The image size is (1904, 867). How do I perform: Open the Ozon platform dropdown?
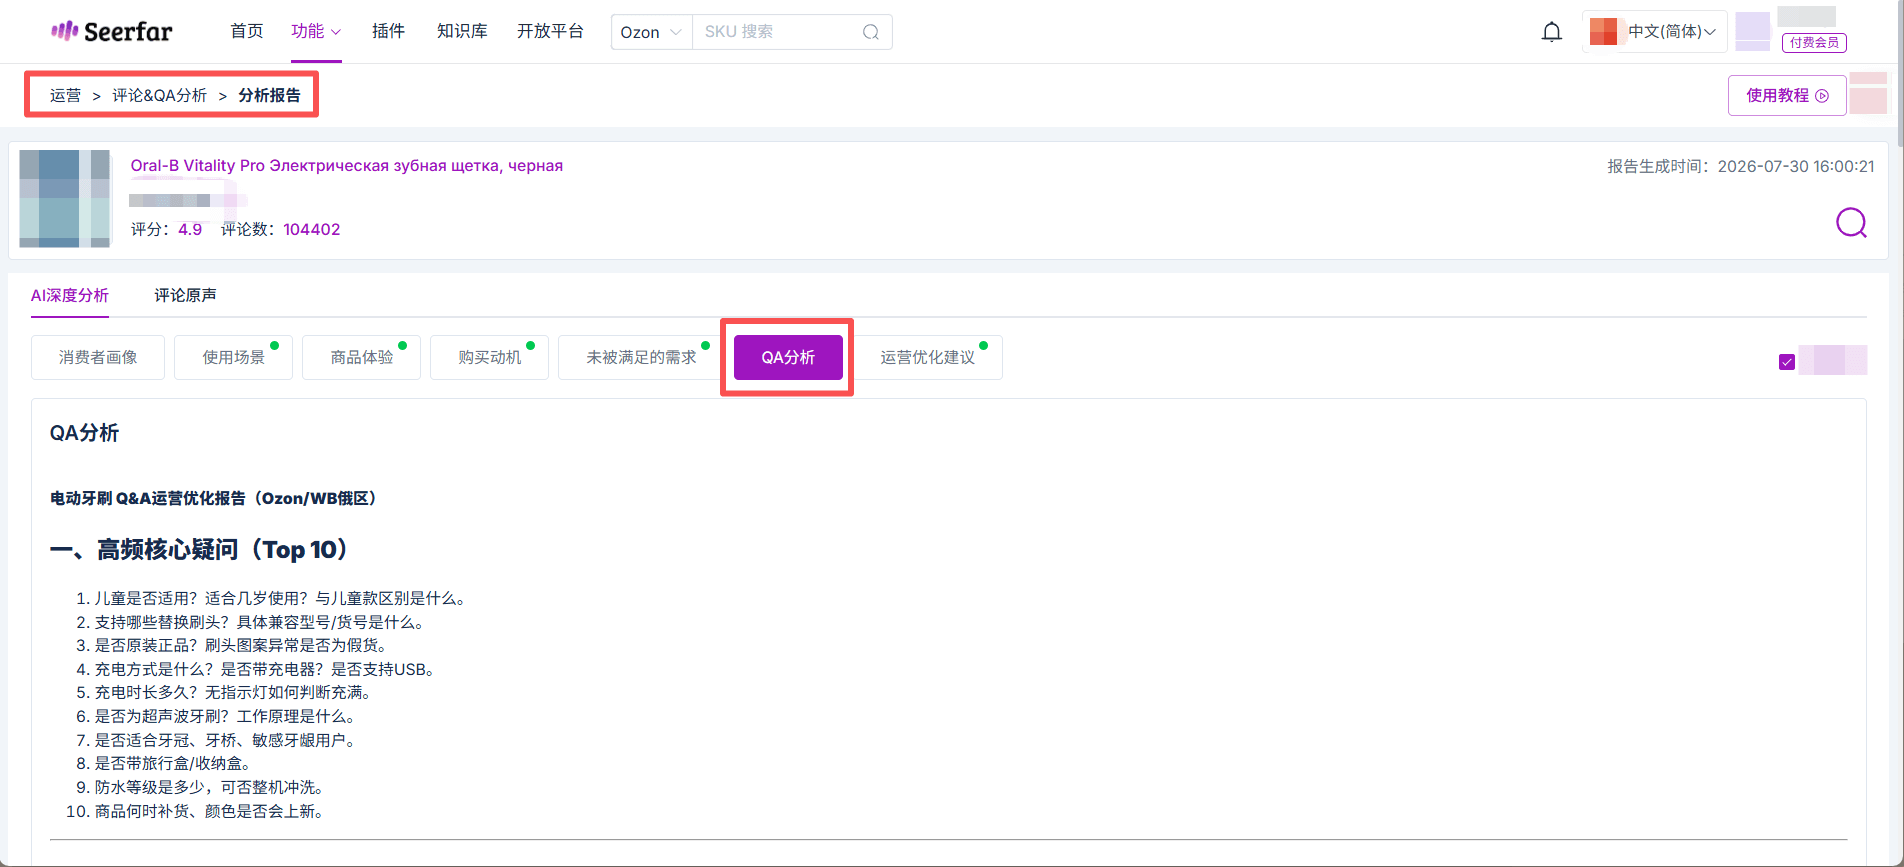[x=651, y=32]
